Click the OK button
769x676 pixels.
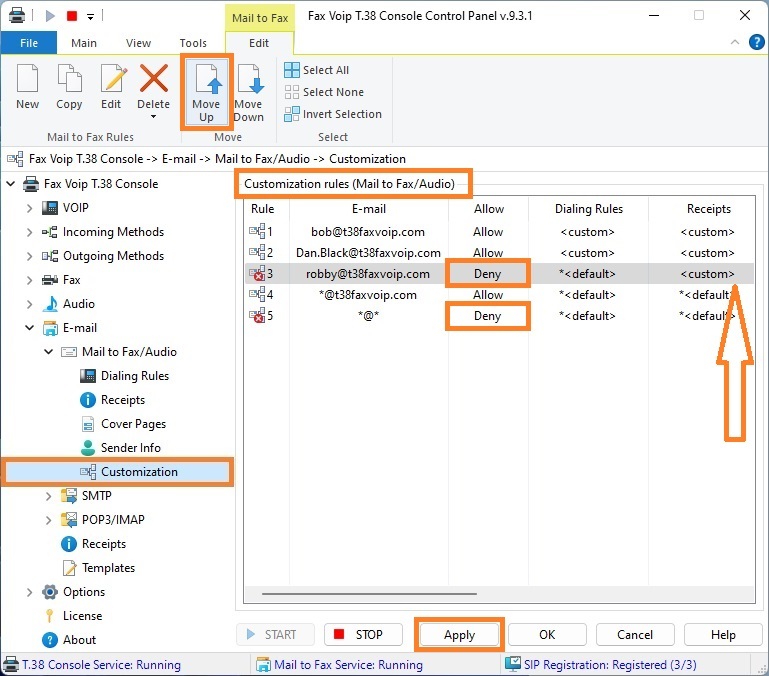tap(547, 635)
